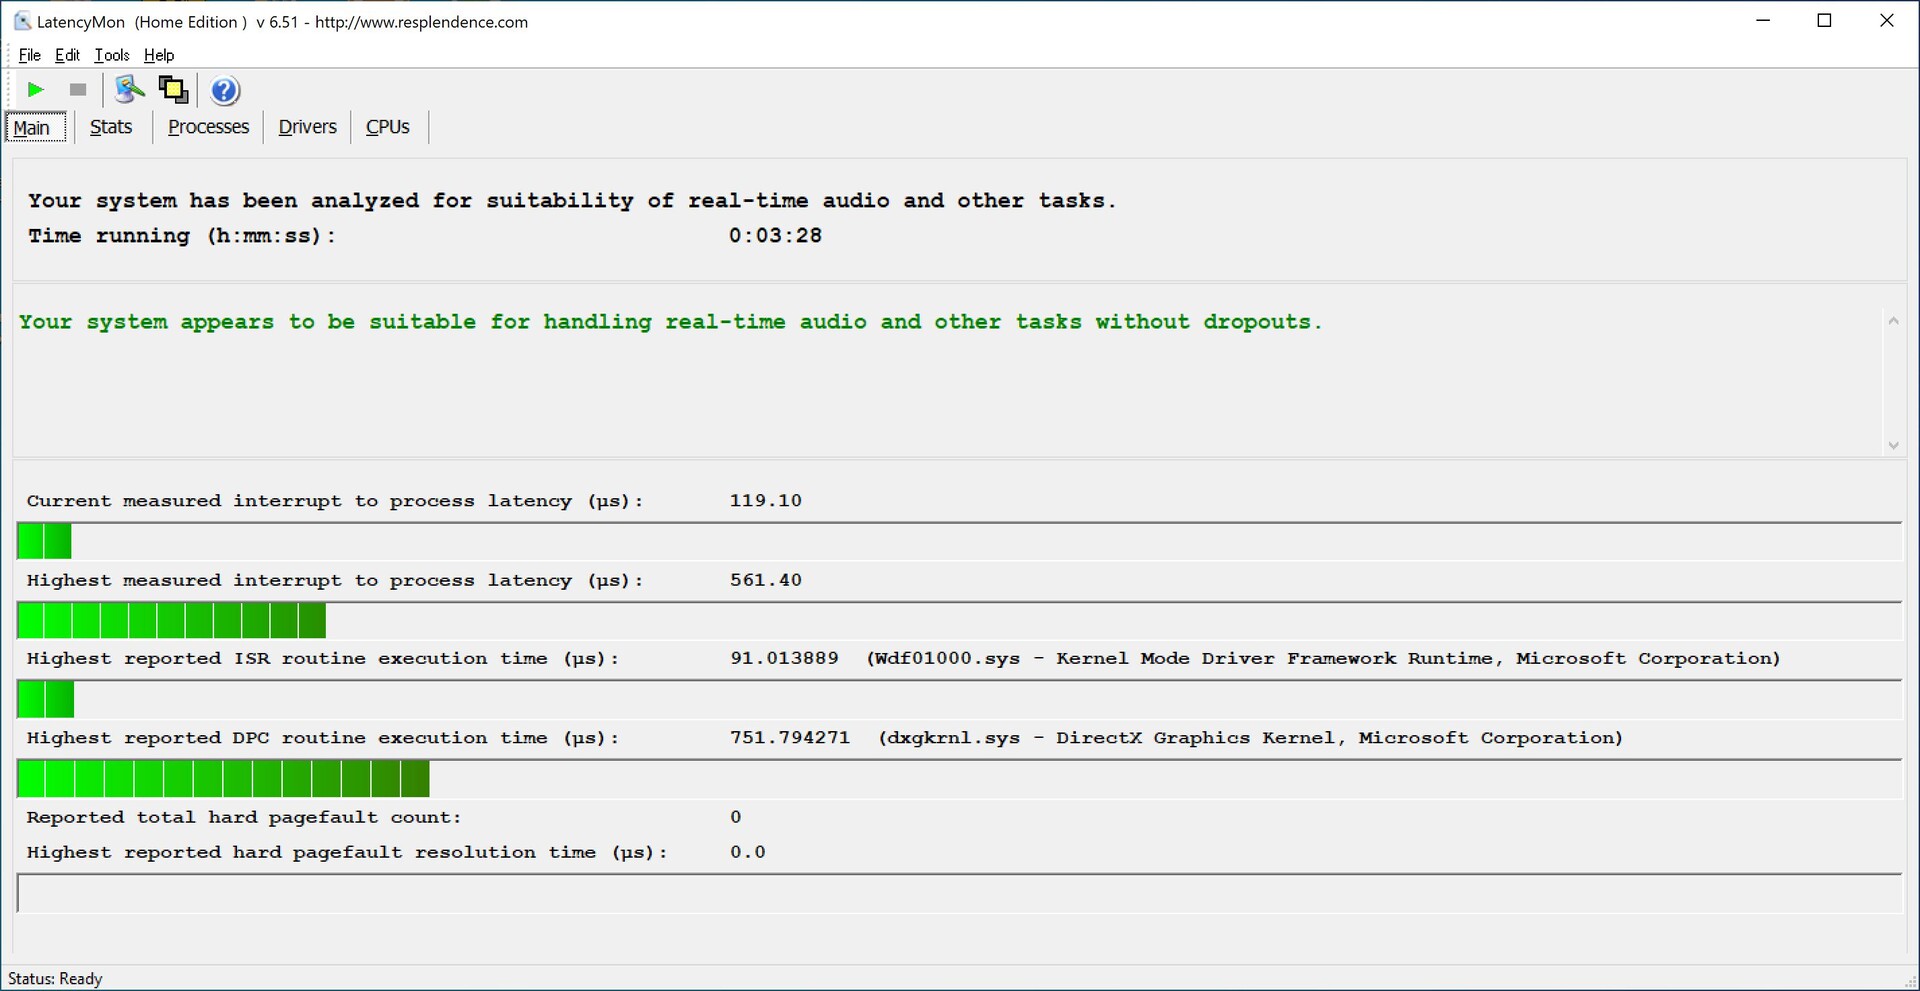Screen dimensions: 1920x991
Task: Switch to the Stats tab
Action: click(x=110, y=127)
